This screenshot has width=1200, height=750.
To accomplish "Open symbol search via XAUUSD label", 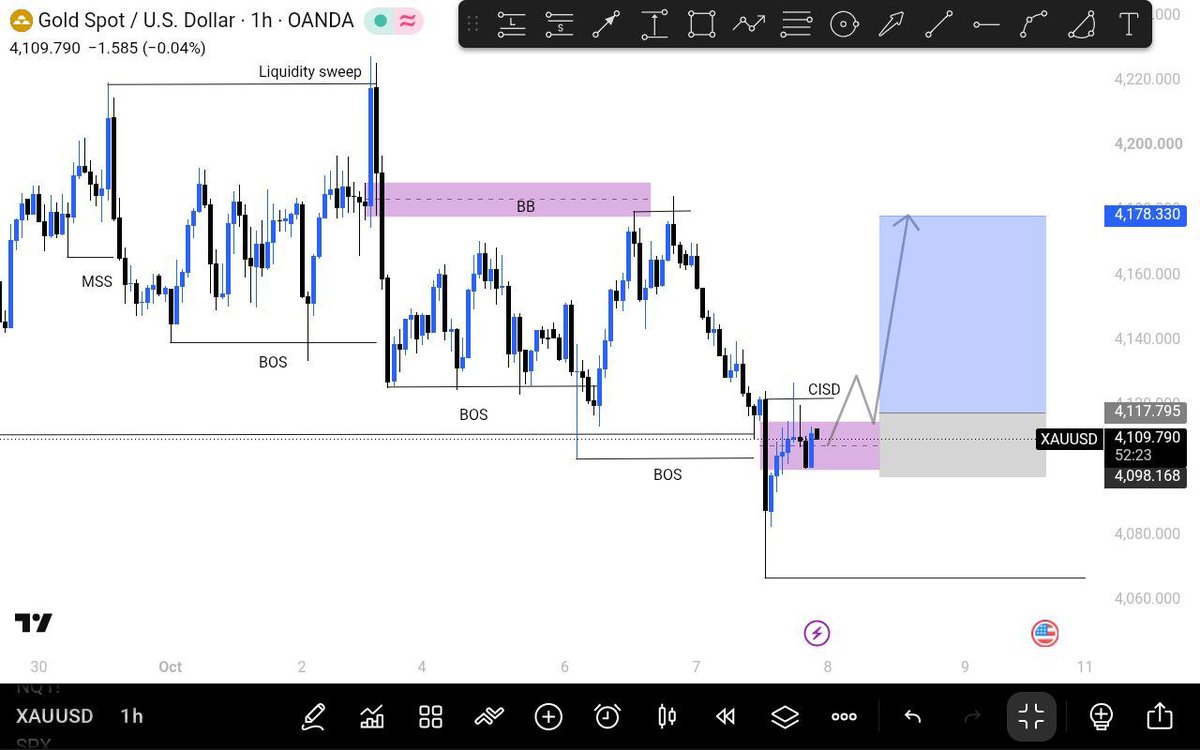I will point(54,716).
